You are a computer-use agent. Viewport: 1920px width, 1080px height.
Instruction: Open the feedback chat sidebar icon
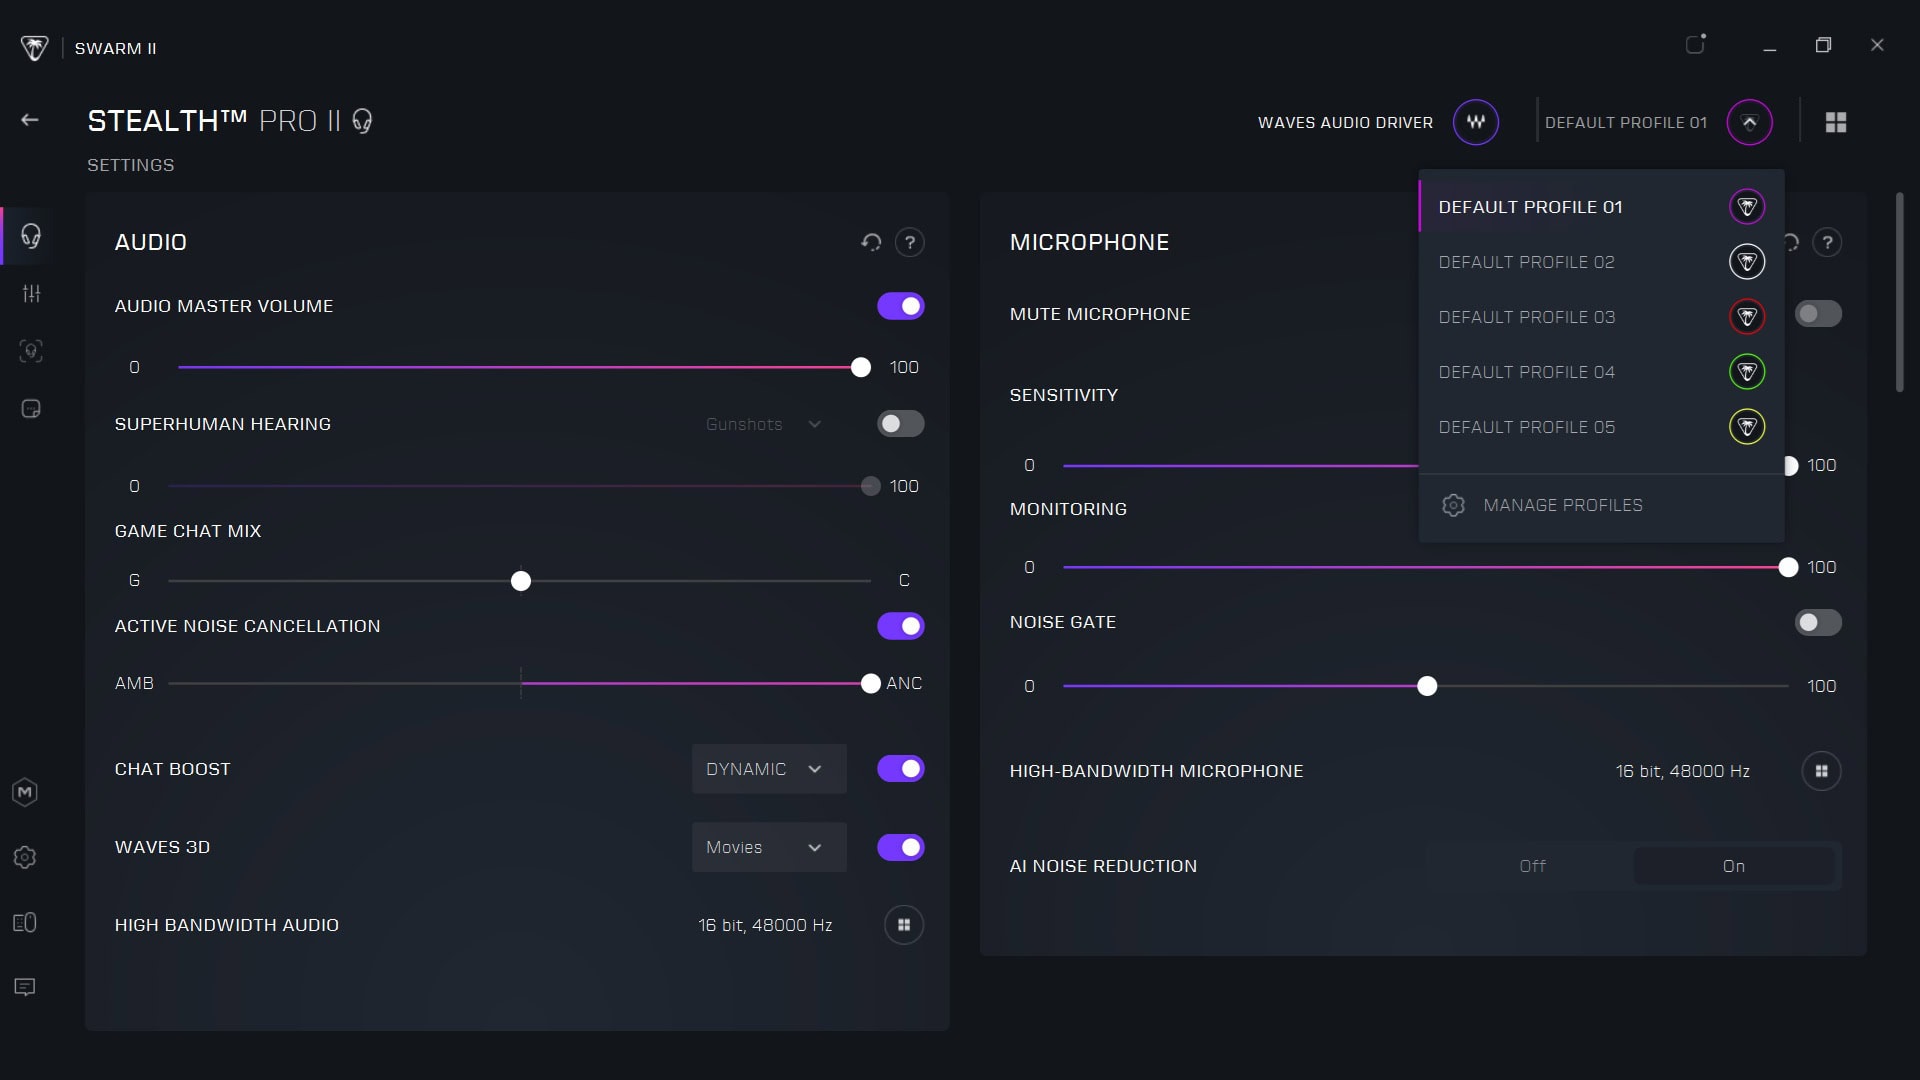(25, 987)
